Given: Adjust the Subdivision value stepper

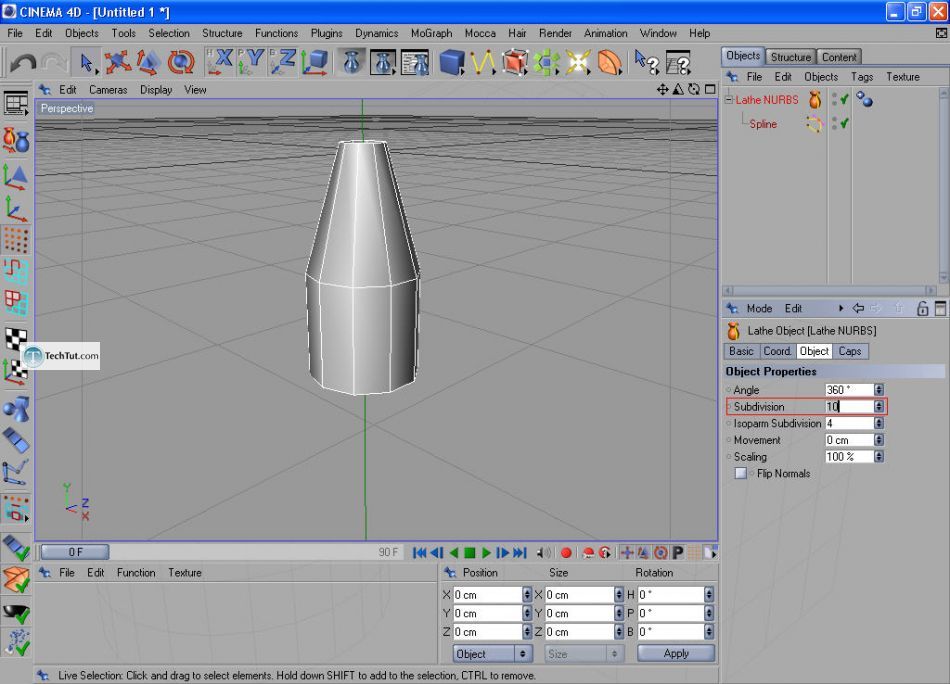Looking at the screenshot, I should pos(879,407).
